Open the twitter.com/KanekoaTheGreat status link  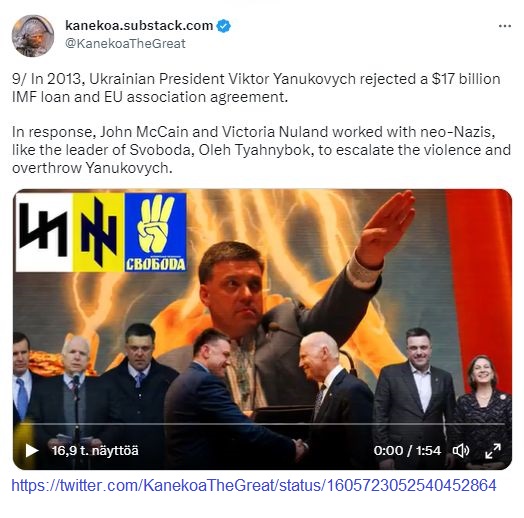click(254, 485)
